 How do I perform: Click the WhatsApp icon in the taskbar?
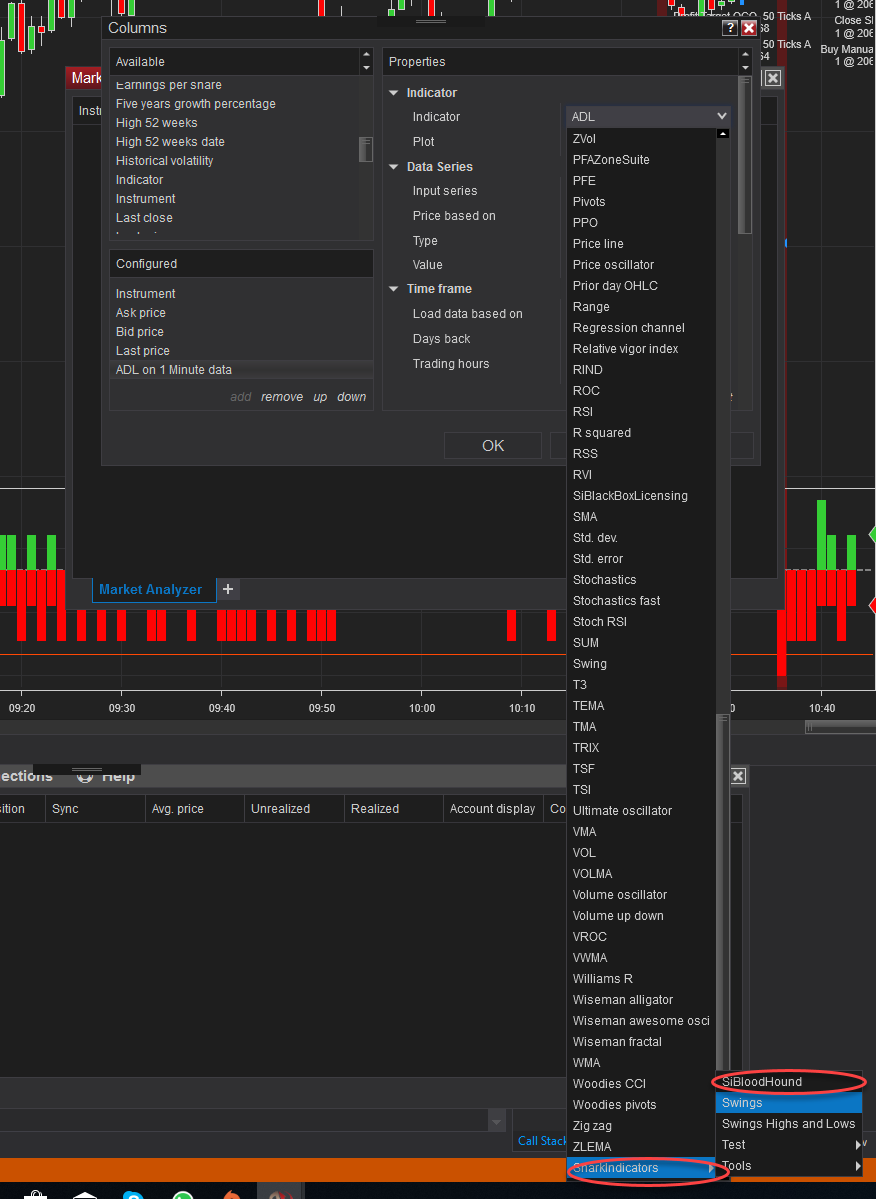(182, 1194)
